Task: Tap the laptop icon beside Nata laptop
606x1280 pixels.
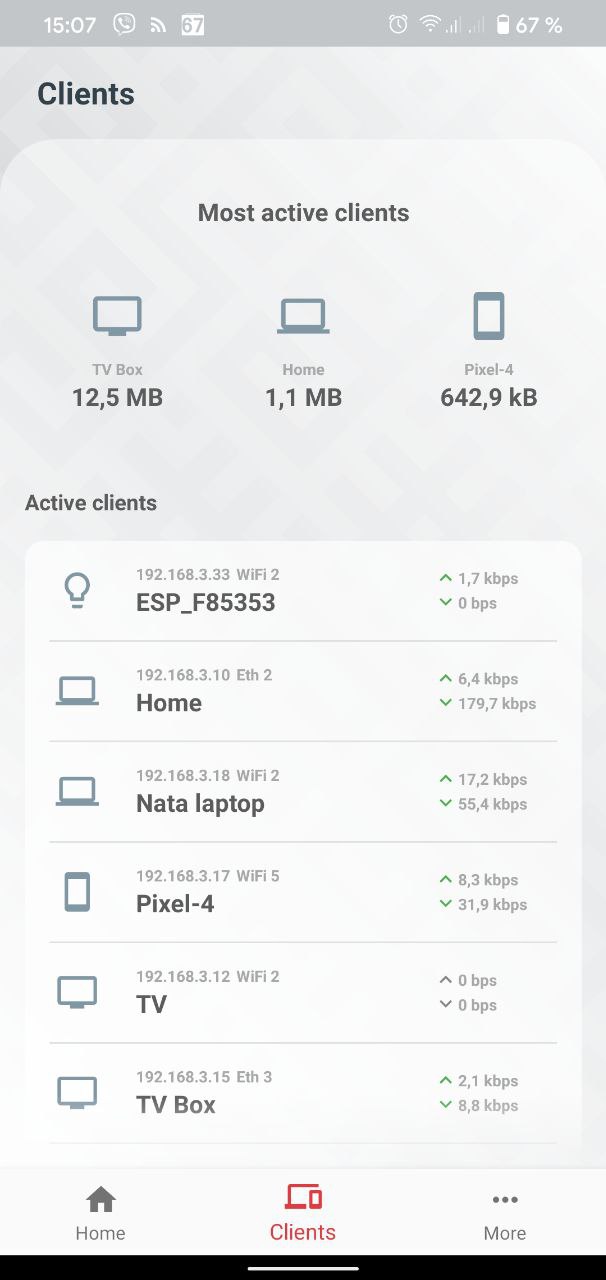Action: tap(77, 791)
